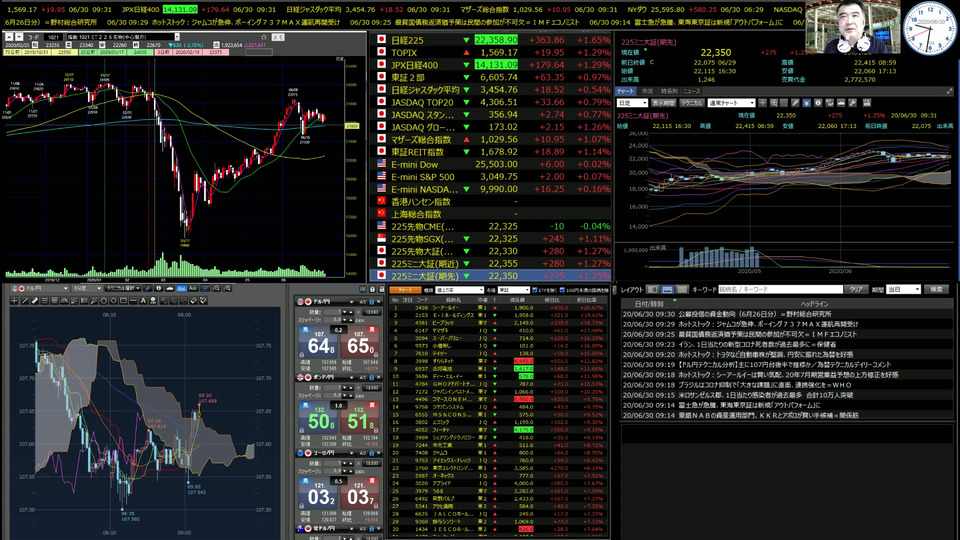The image size is (960, 540).
Task: Toggle Ask price display on FX chart
Action: (193, 288)
